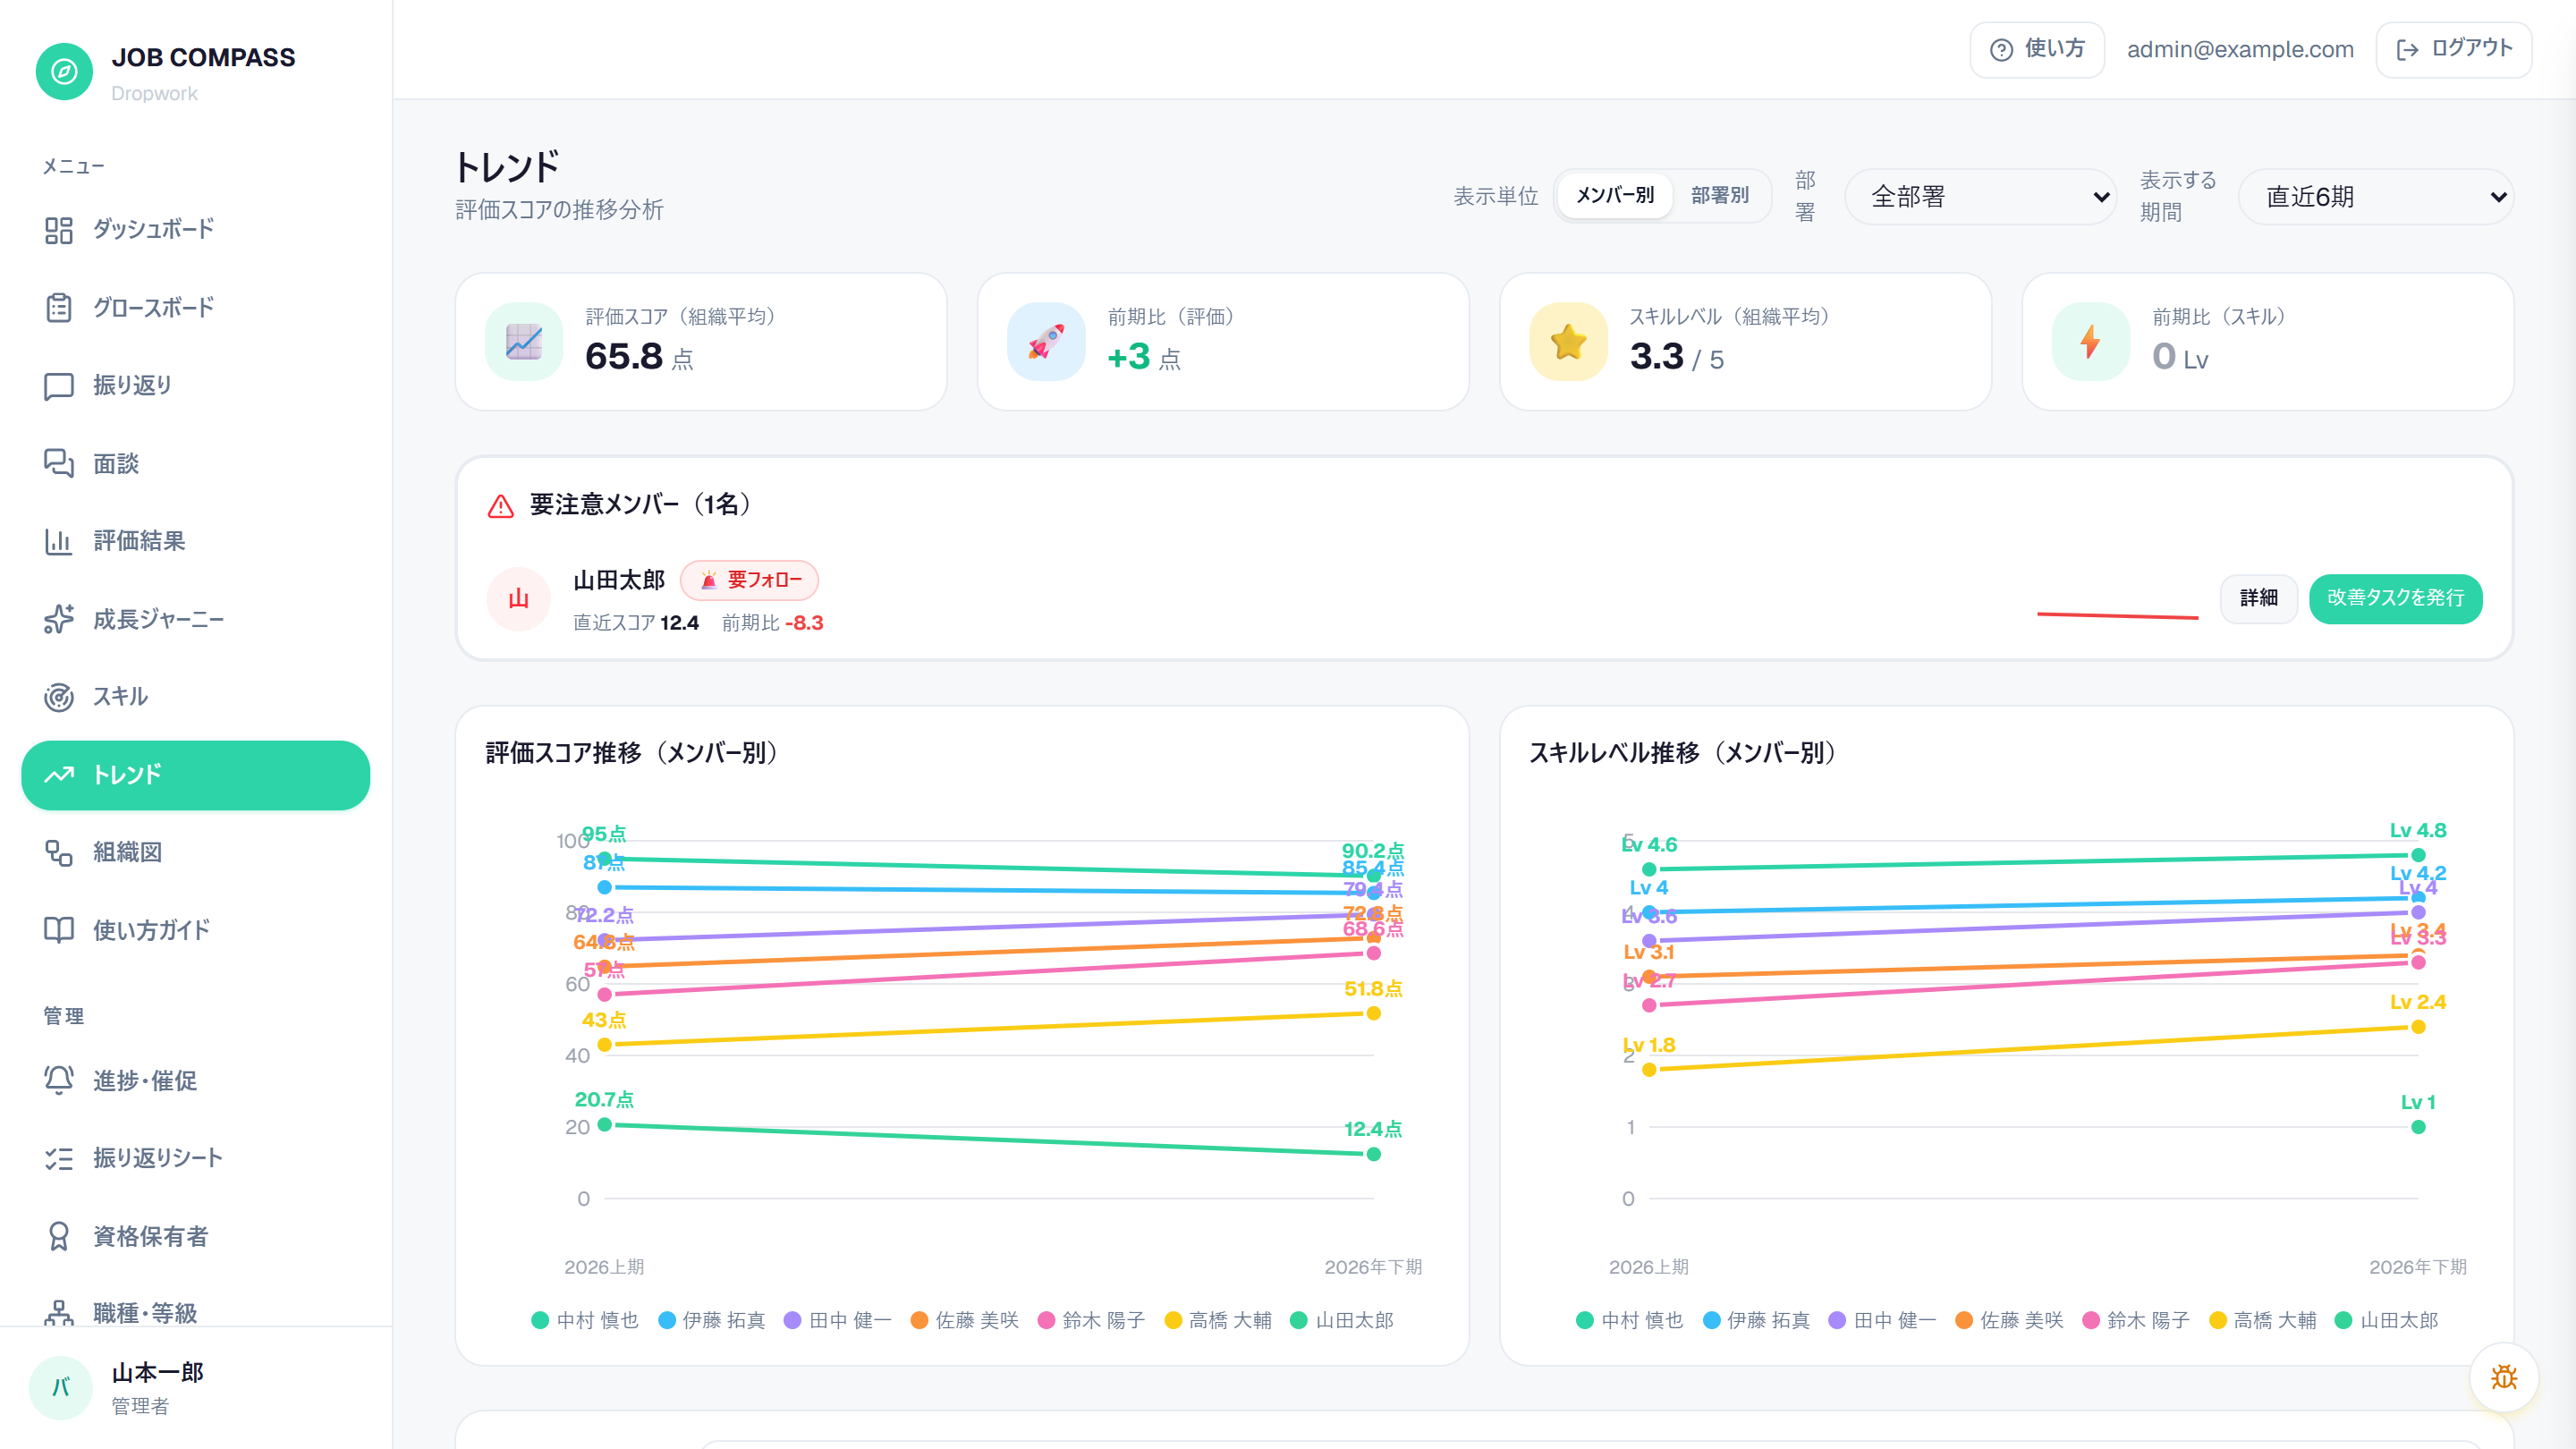Screen dimensions: 2576x1449
Task: Click the logout arrow icon
Action: coord(2407,50)
